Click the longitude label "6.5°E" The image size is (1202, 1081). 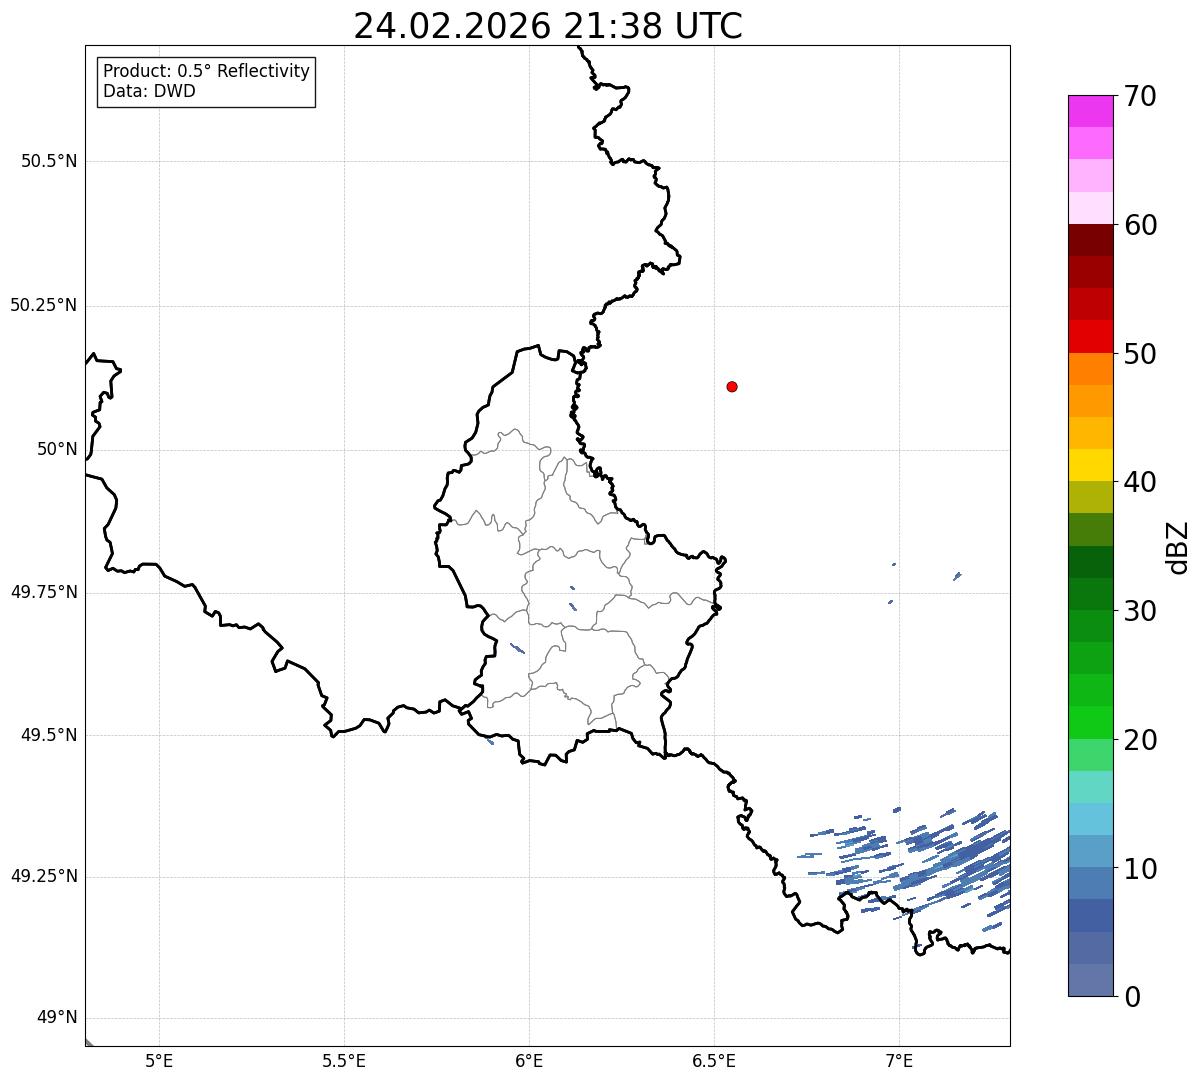(714, 1060)
